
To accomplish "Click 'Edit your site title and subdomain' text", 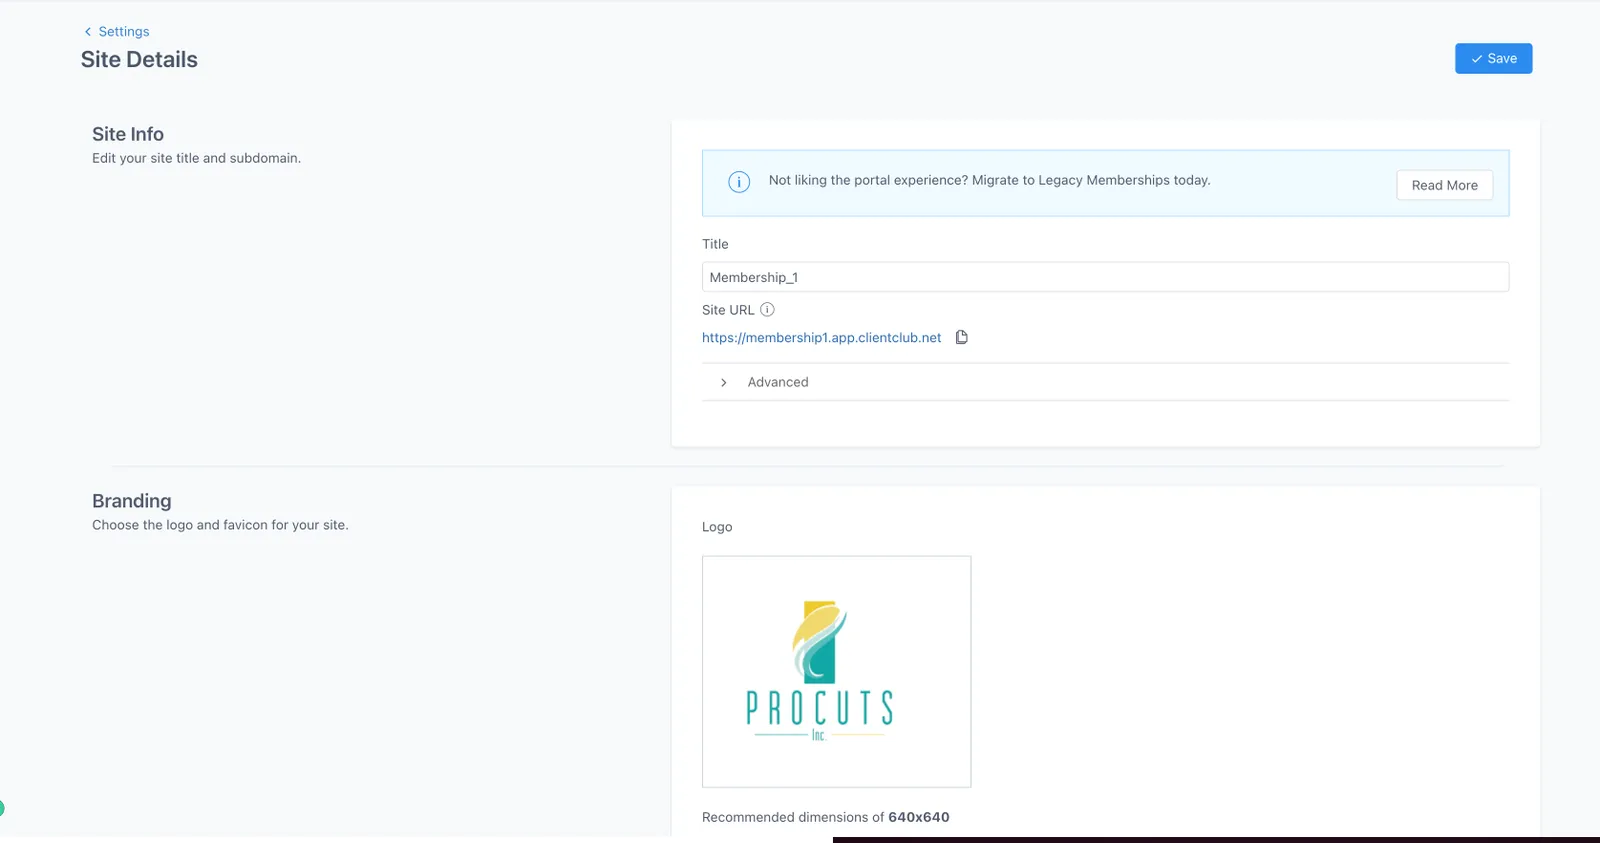I will (196, 158).
